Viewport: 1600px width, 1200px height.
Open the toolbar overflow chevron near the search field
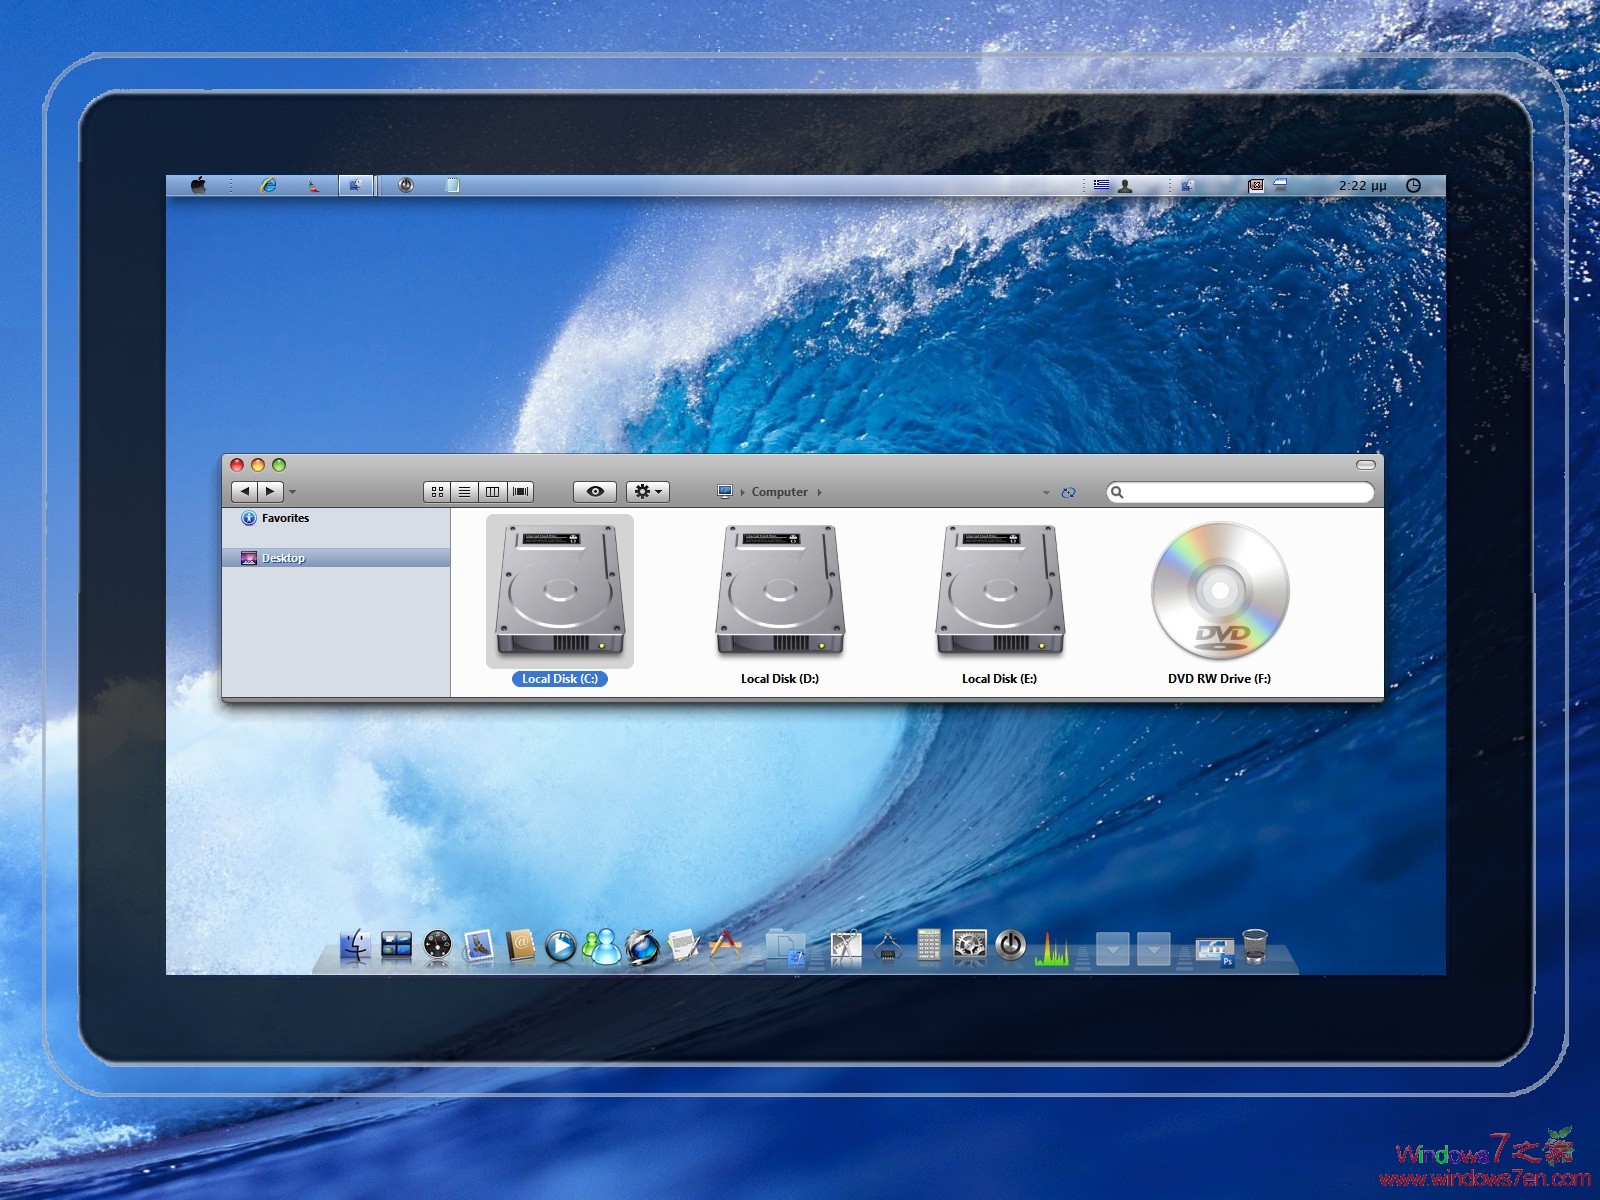1048,492
